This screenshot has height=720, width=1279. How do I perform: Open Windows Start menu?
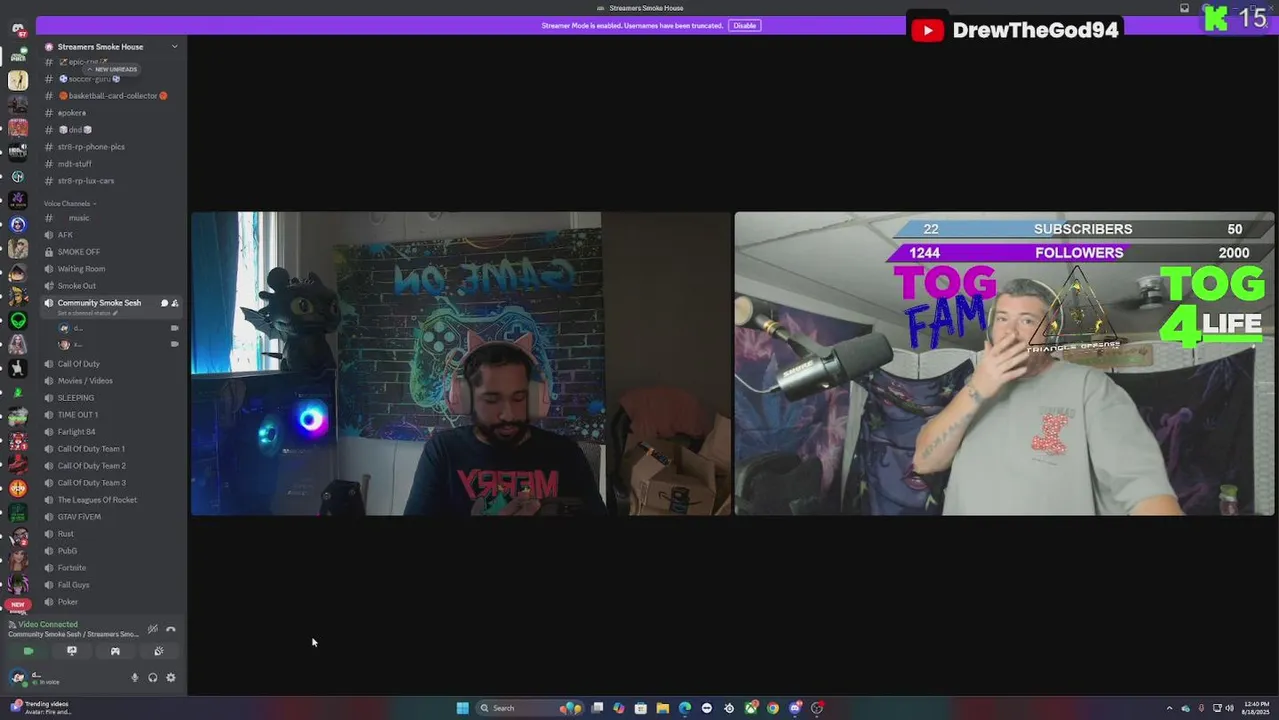(462, 708)
